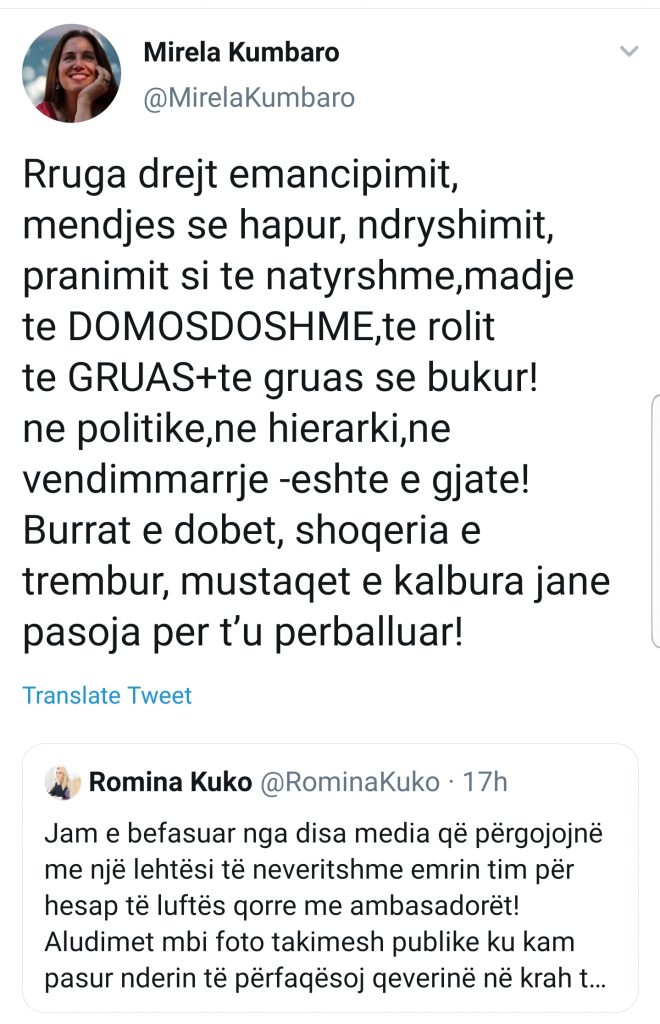Click the 17h timestamp

pos(487,782)
